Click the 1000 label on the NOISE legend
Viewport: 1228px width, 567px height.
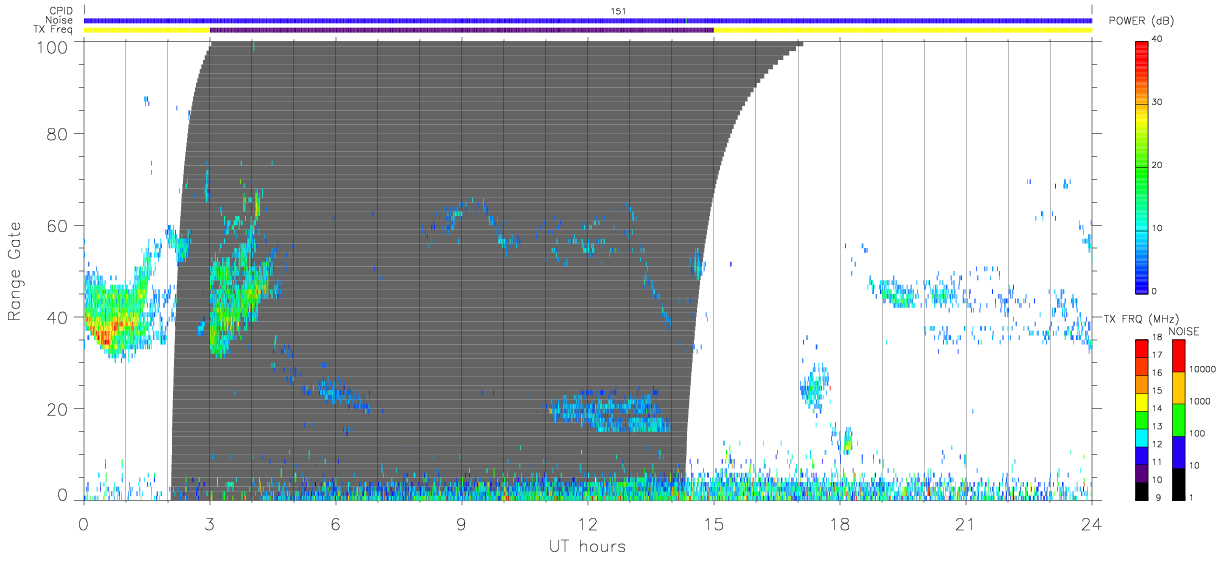click(1201, 401)
